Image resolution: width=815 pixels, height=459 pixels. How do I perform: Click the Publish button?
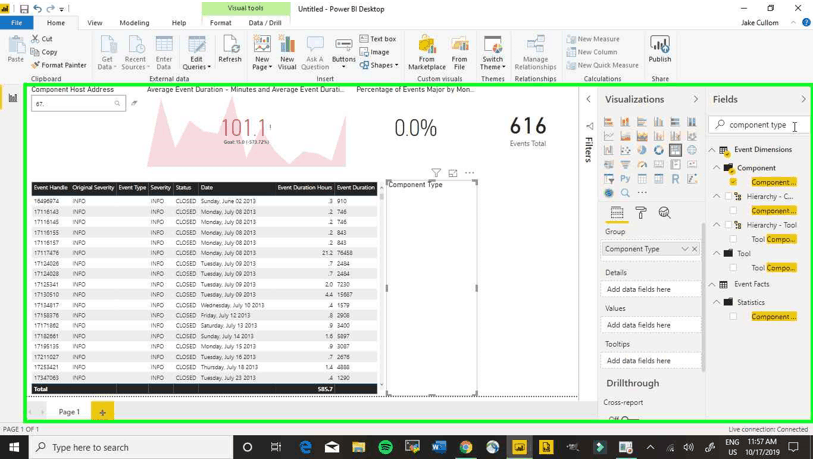click(x=660, y=50)
